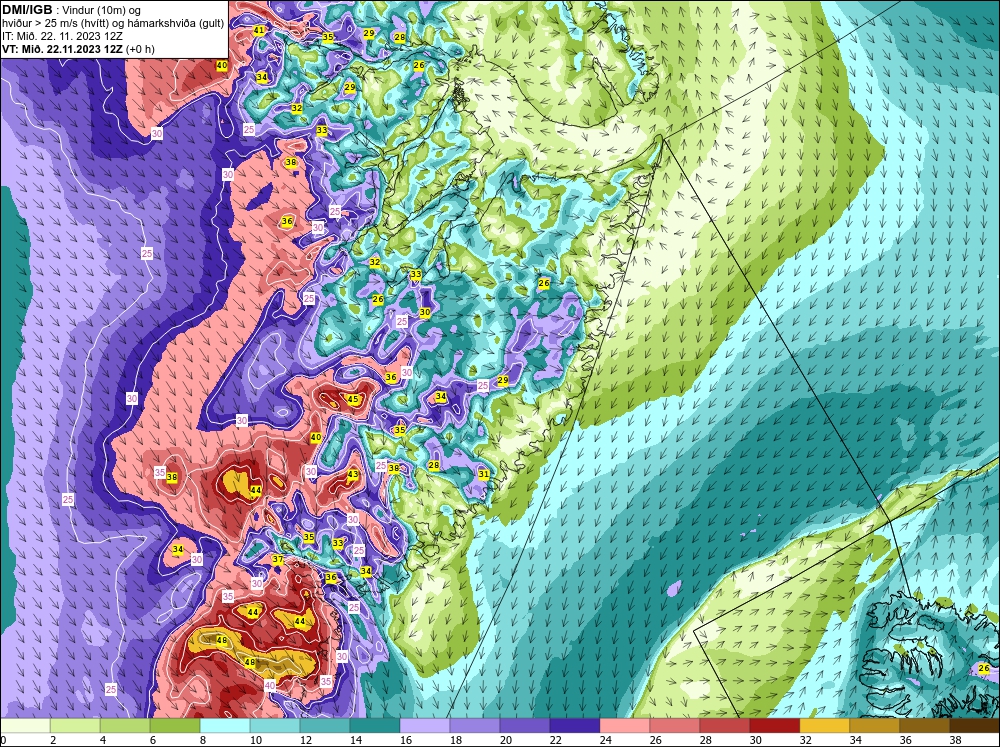
Task: Pick the yellow-gold 32–34 m/s legend swatch
Action: click(824, 725)
